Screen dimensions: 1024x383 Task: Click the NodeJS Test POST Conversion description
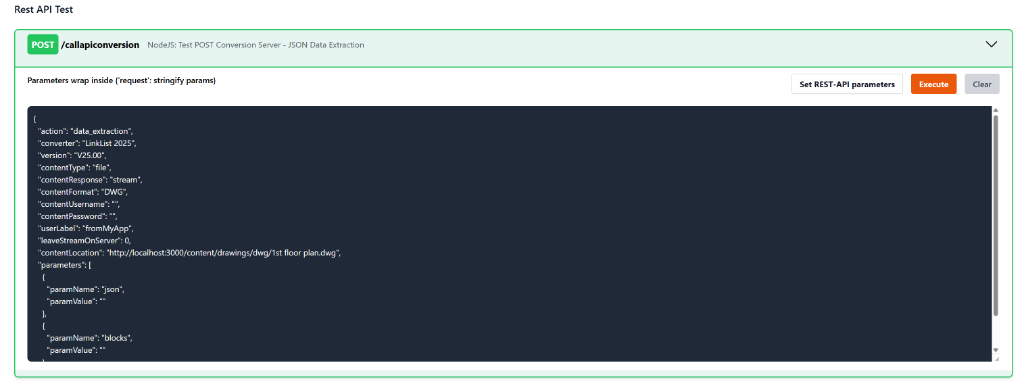(256, 45)
